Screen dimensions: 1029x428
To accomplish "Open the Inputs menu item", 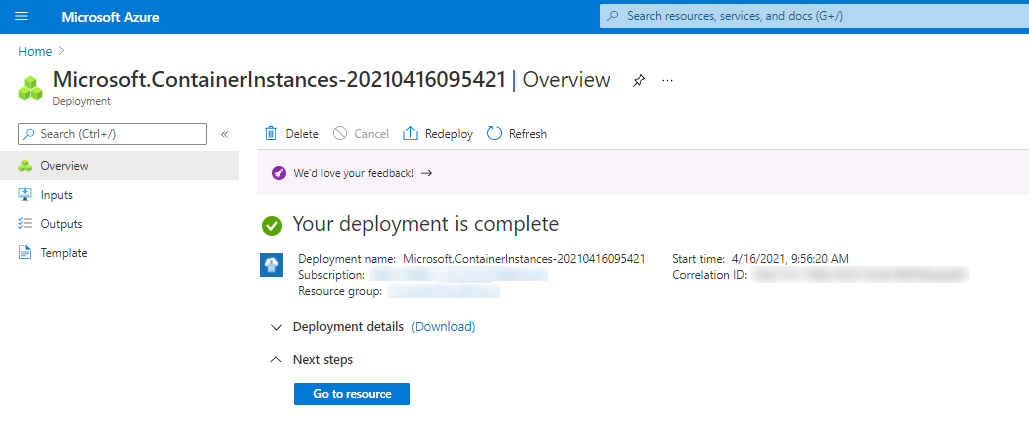I will [56, 195].
